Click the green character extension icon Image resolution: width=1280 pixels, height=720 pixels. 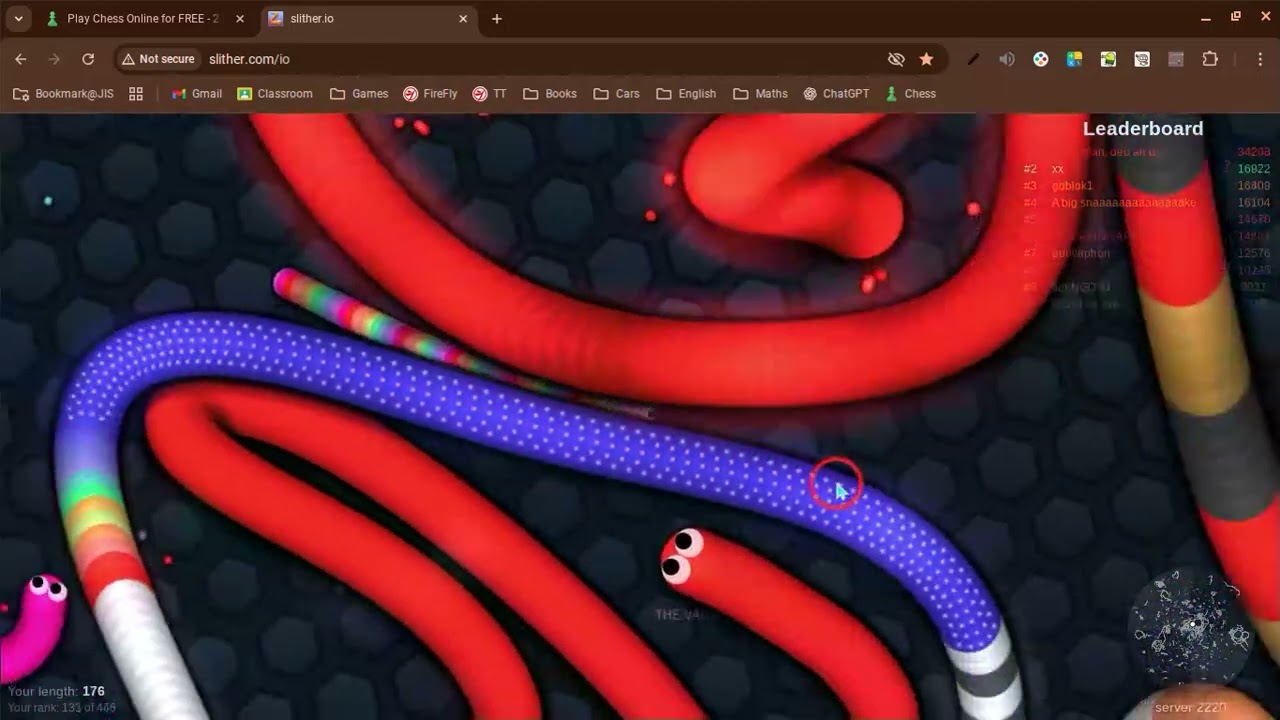click(1108, 59)
